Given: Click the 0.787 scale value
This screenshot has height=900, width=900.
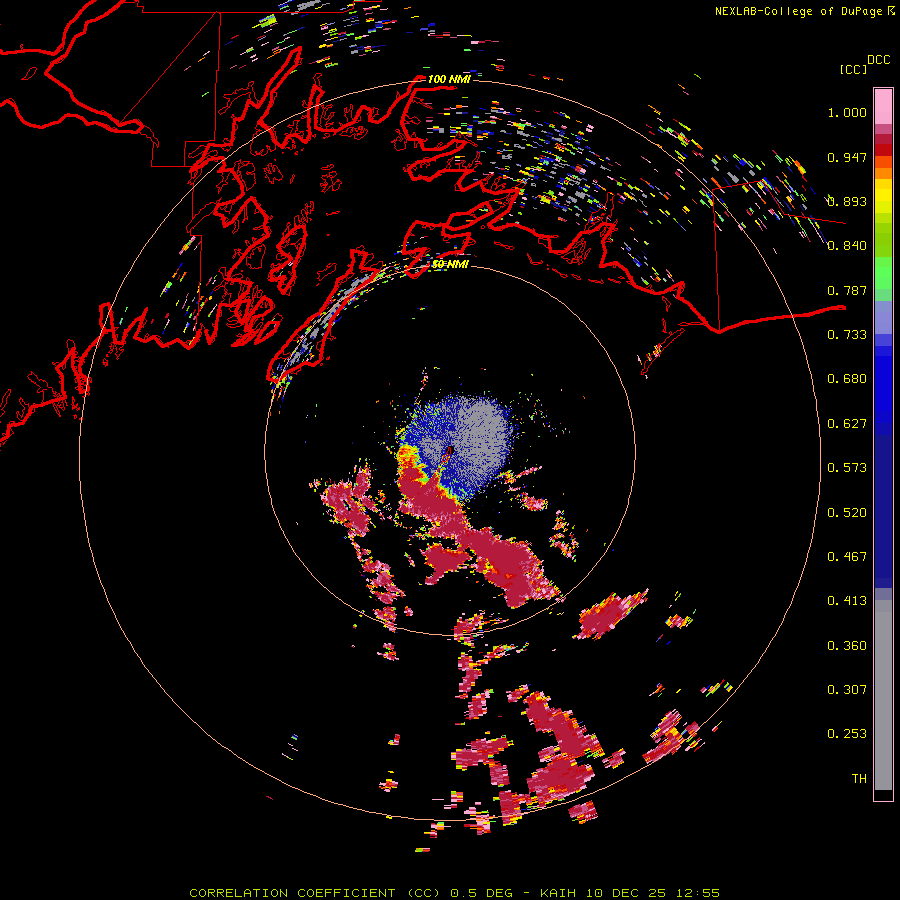Looking at the screenshot, I should pos(847,290).
